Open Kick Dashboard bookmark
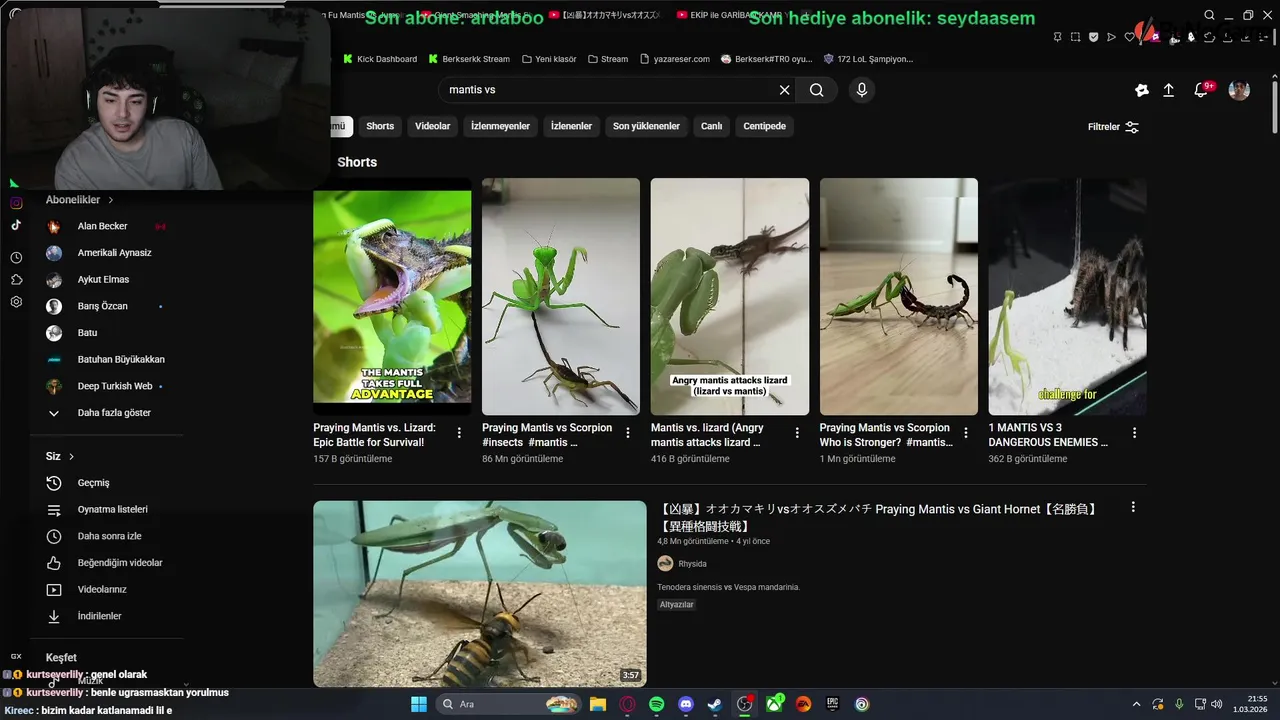The image size is (1280, 720). pos(380,59)
